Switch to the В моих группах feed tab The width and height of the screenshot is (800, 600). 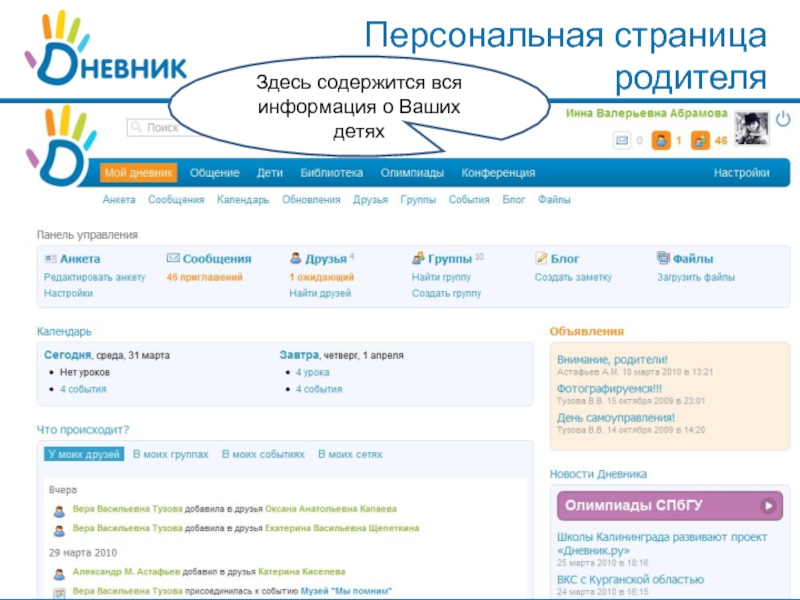click(x=171, y=454)
